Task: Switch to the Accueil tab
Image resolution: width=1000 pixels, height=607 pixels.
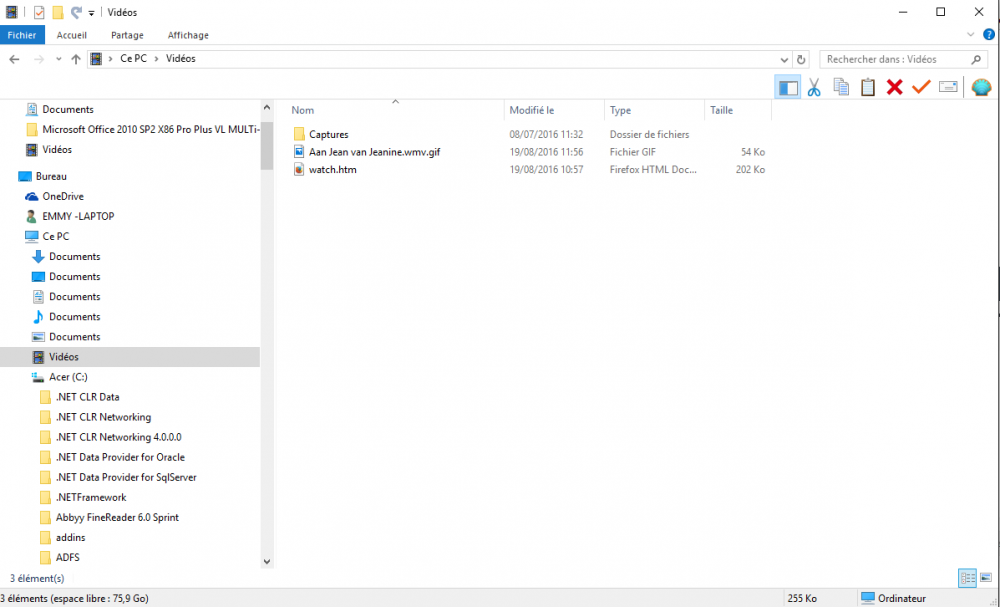Action: 71,35
